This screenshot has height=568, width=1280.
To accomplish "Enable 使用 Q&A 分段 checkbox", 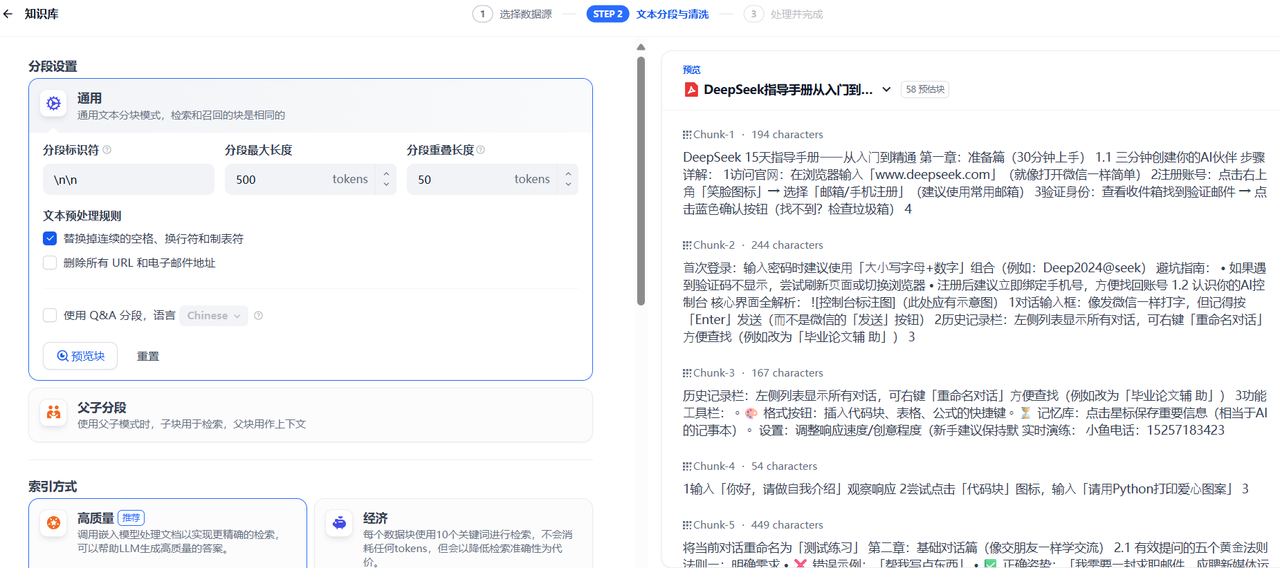I will (x=50, y=316).
